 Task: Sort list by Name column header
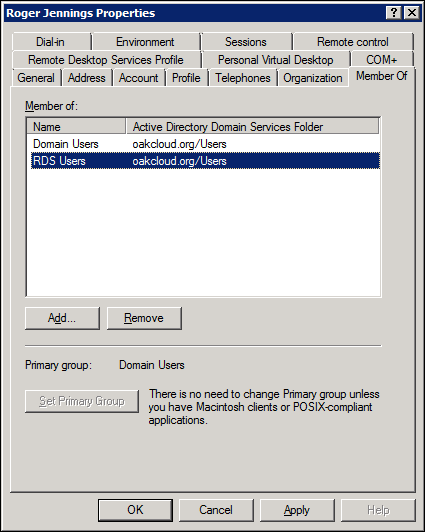76,127
